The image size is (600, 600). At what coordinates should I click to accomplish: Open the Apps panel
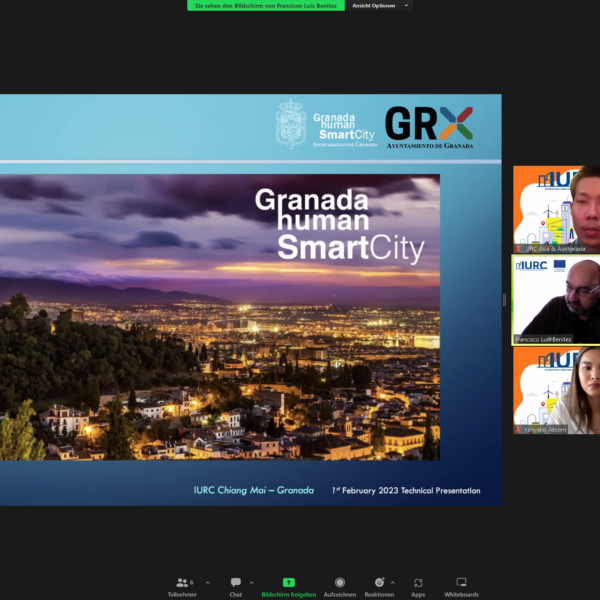[418, 587]
